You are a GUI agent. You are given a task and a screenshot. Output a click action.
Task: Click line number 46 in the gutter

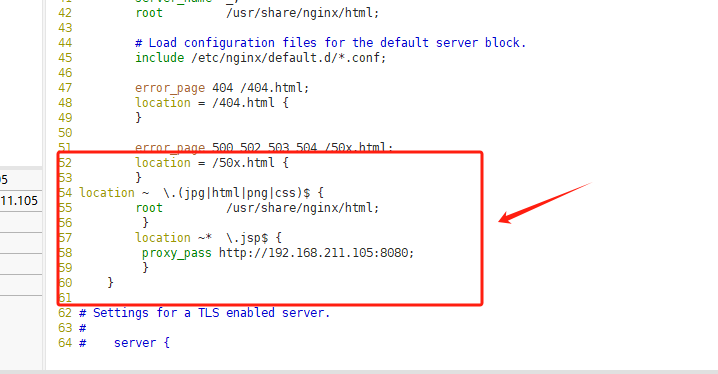[x=65, y=73]
